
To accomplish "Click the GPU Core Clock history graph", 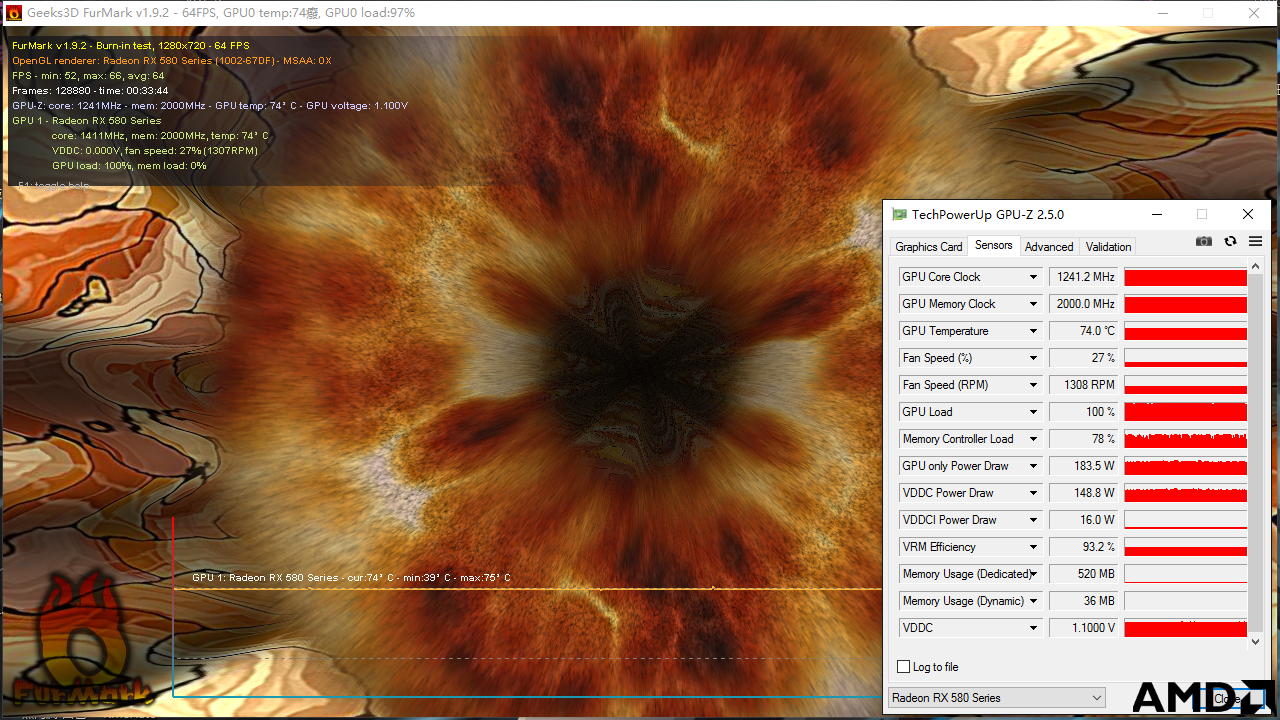I will click(1185, 277).
